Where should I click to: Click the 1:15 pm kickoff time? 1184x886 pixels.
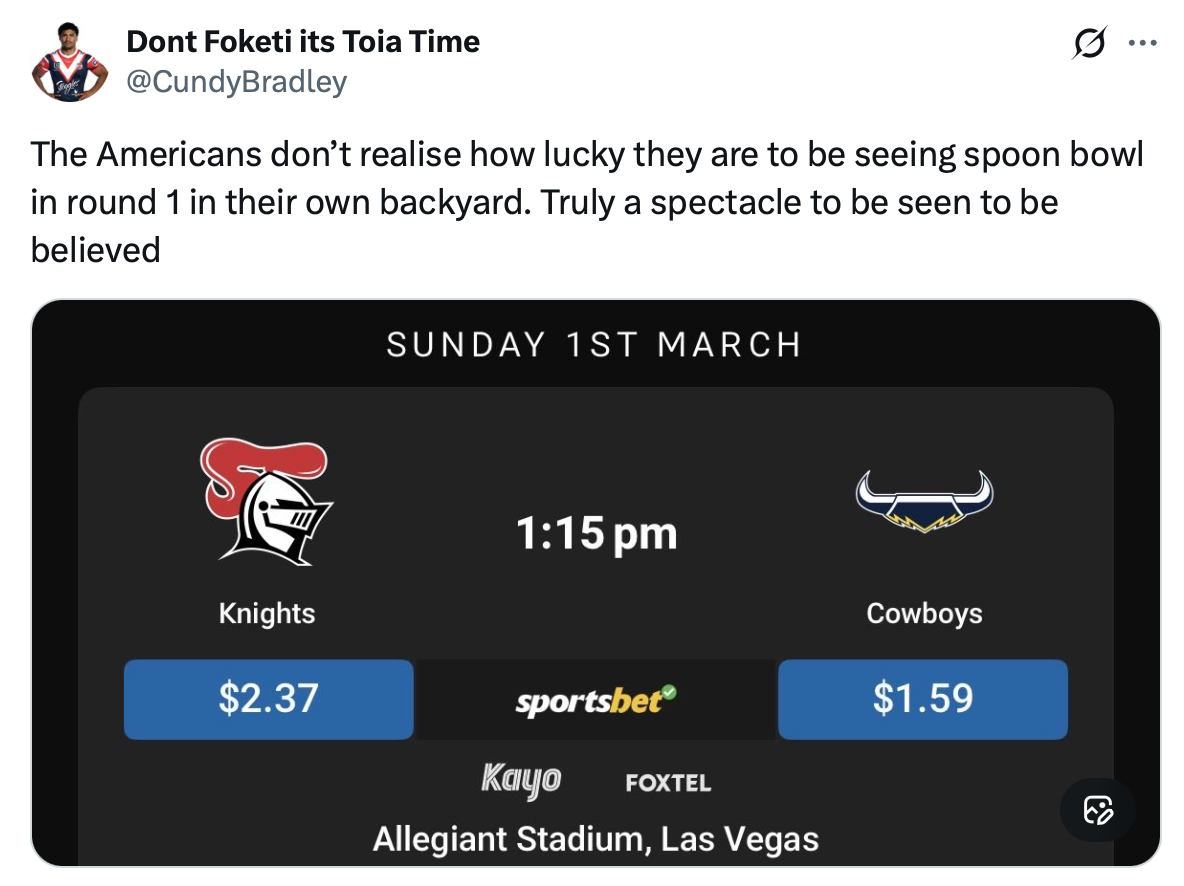point(596,533)
